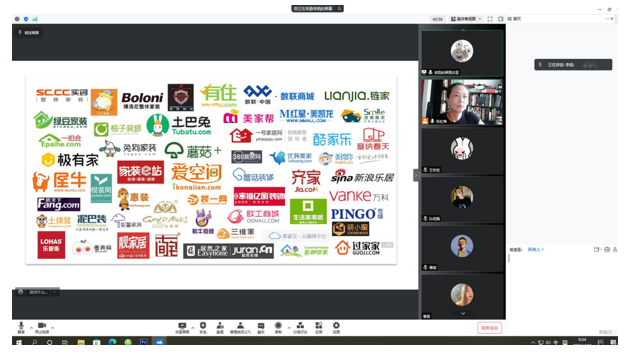
Task: Open the Share Screen option in toolbar
Action: coord(182,327)
